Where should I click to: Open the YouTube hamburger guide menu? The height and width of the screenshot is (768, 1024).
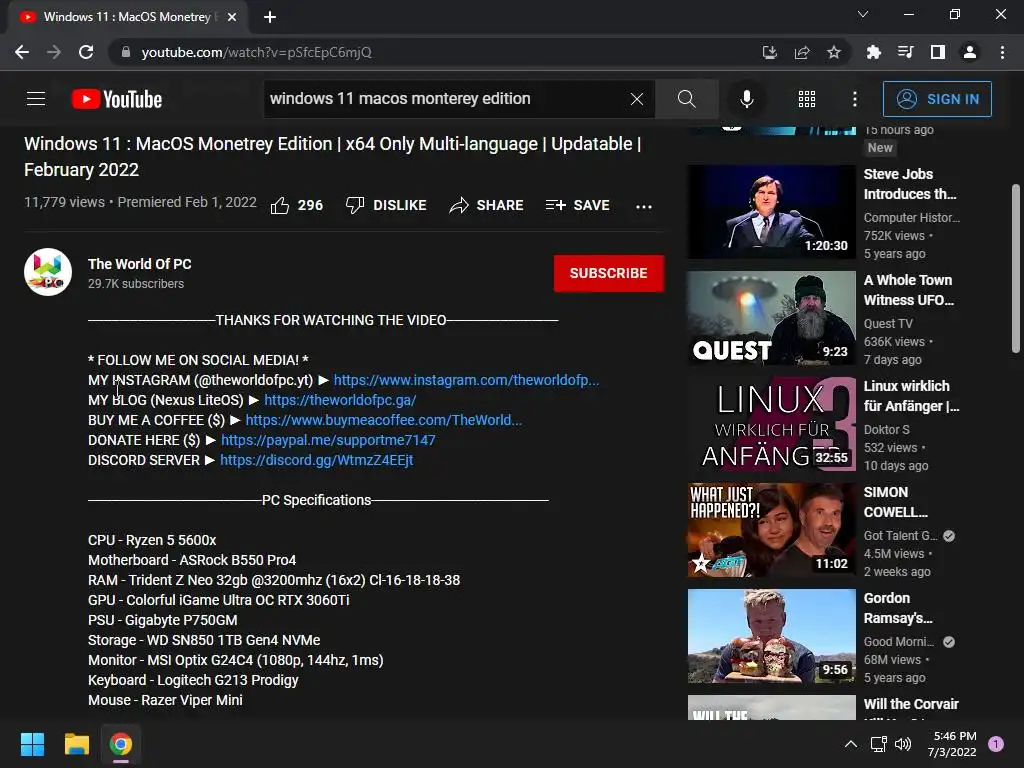coord(36,99)
